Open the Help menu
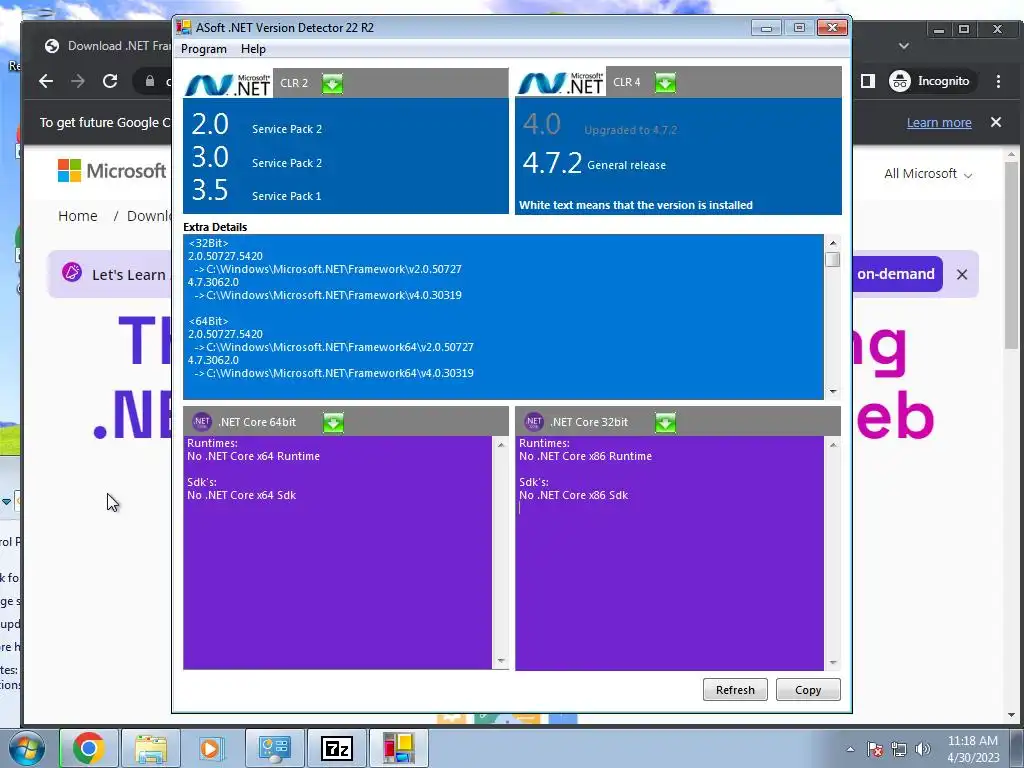Viewport: 1024px width, 768px height. (253, 49)
